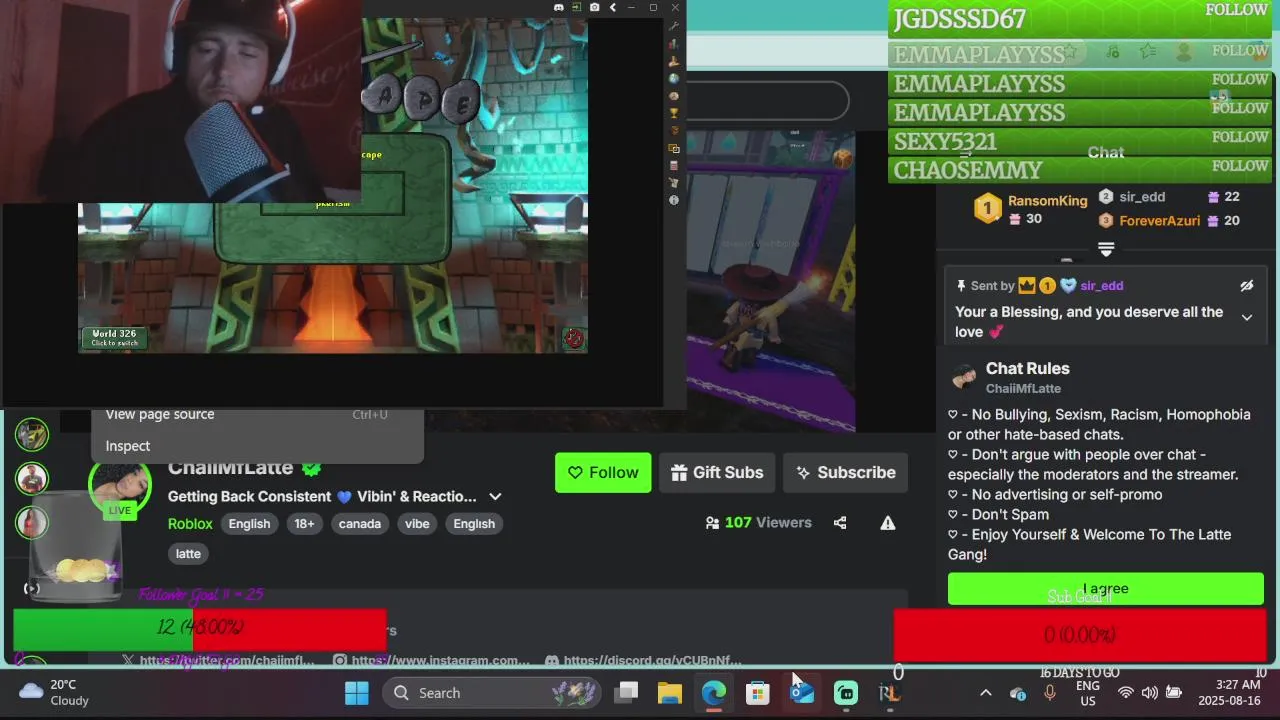Click the Subscribe button

coord(845,473)
